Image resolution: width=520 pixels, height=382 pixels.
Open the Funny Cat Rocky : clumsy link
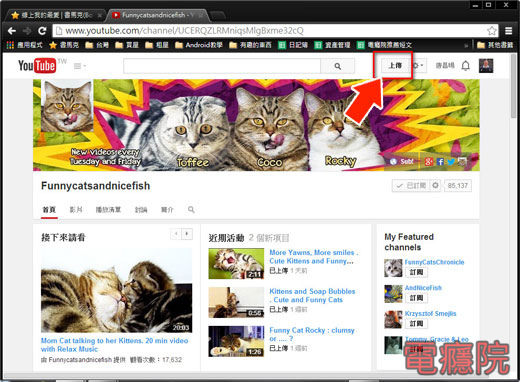pyautogui.click(x=312, y=334)
